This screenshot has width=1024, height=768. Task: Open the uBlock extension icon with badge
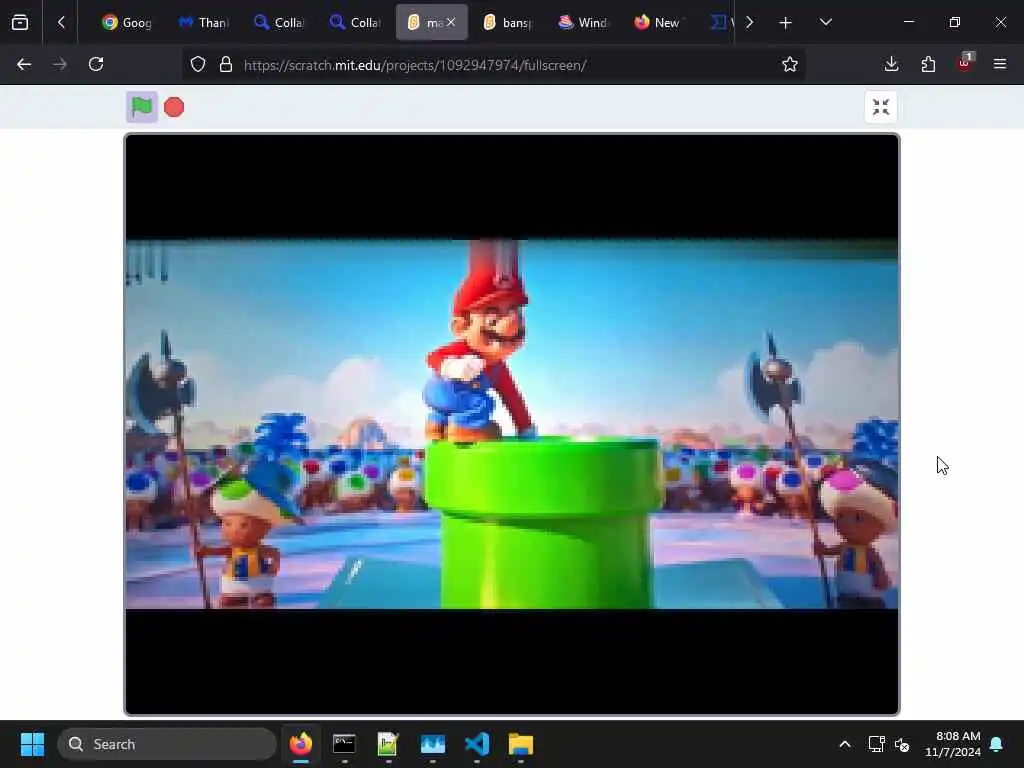965,63
